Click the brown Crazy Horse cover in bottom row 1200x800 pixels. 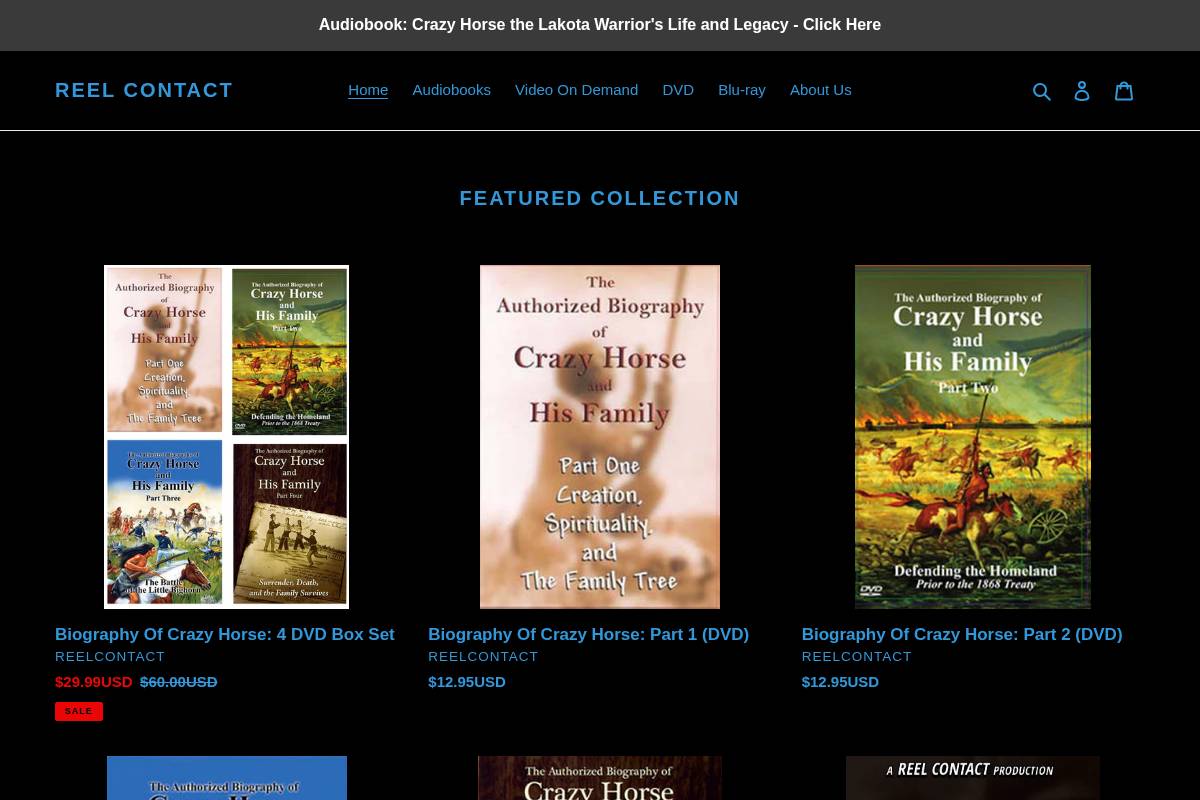(600, 778)
